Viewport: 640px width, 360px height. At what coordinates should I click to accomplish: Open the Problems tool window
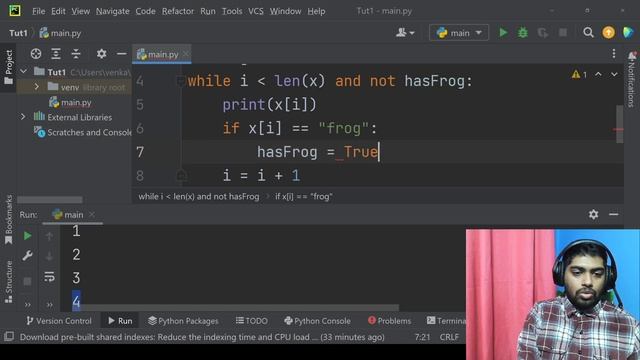pyautogui.click(x=389, y=321)
